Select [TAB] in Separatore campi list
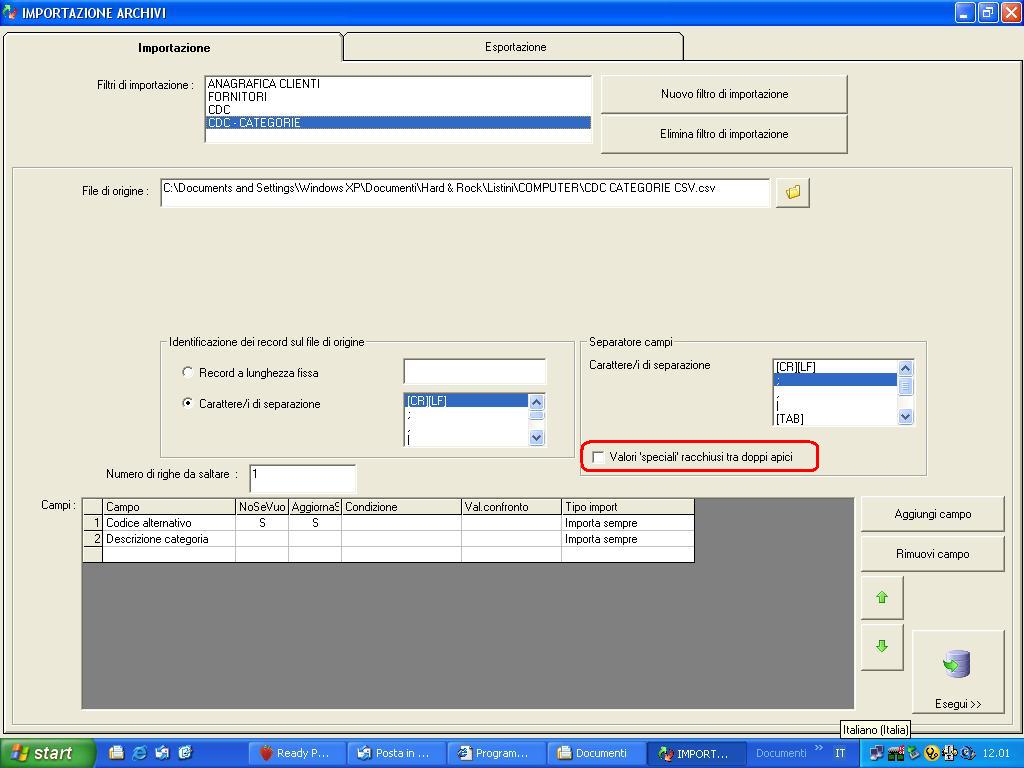Screen dimensions: 1024x768 tap(835, 419)
